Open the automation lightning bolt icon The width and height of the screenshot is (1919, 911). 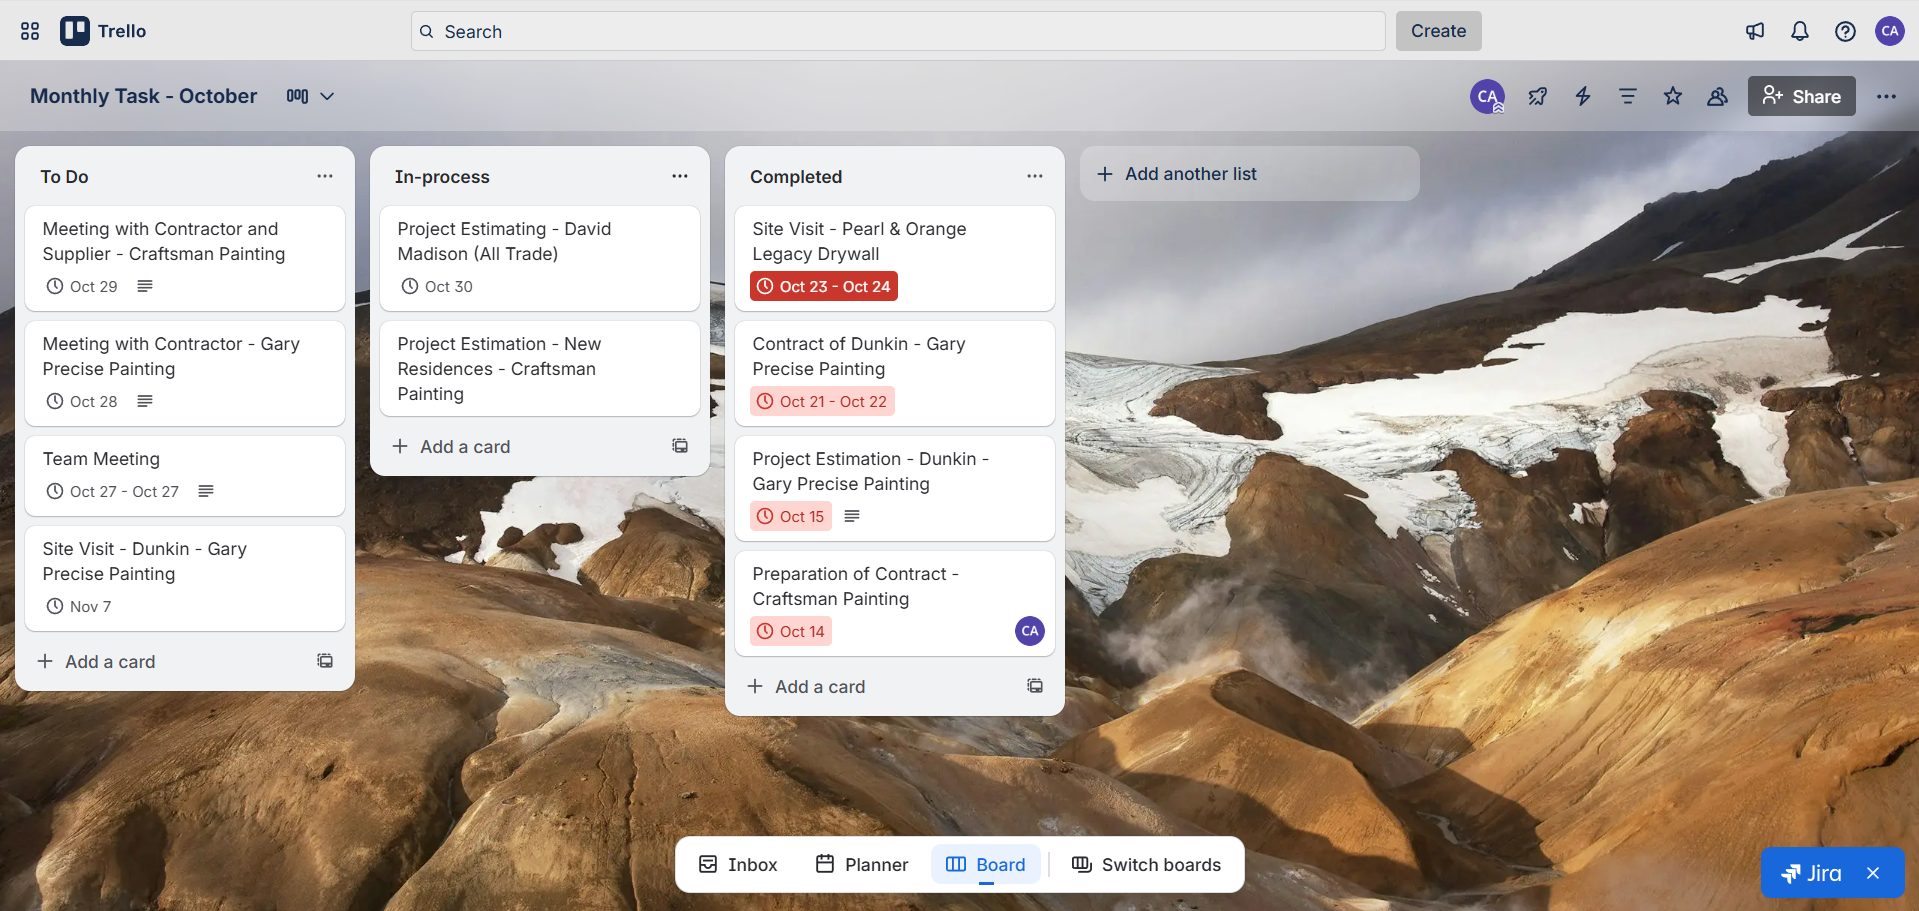tap(1583, 96)
